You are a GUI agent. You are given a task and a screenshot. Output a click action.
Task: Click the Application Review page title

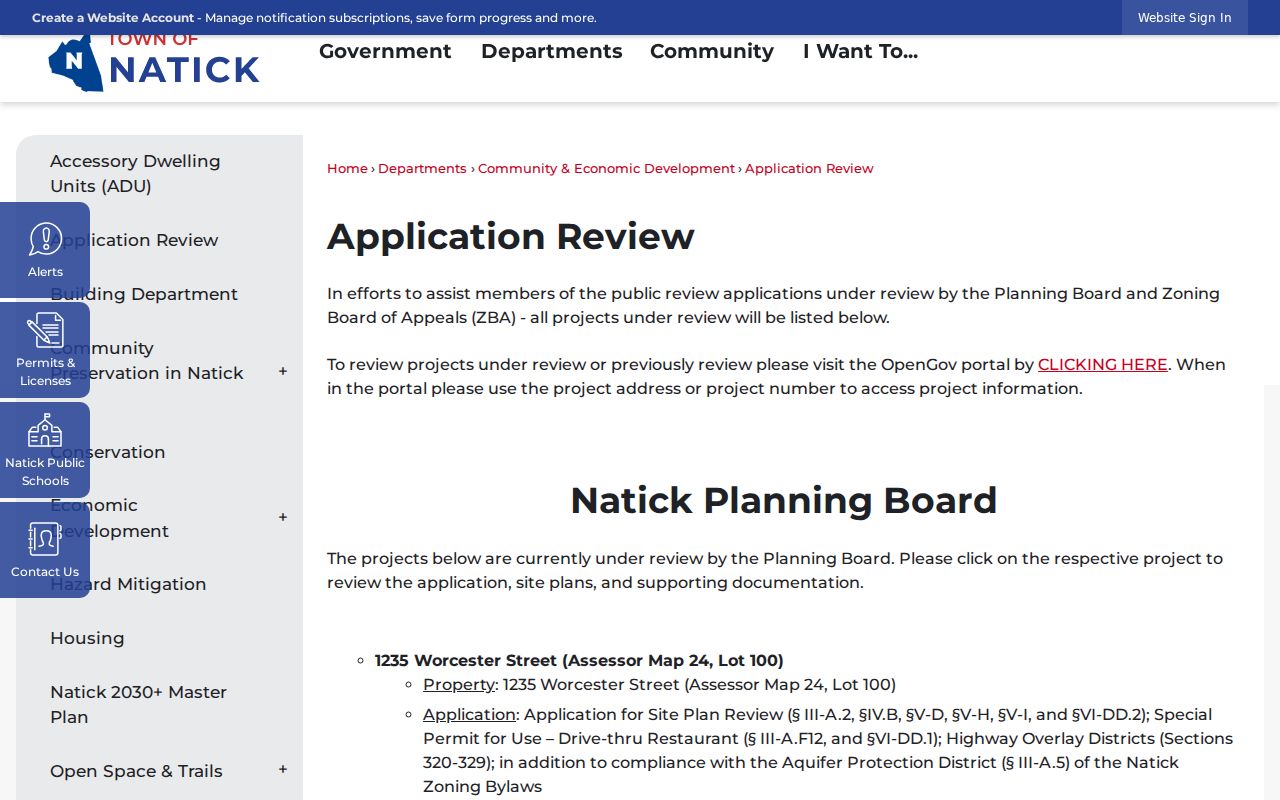coord(510,237)
